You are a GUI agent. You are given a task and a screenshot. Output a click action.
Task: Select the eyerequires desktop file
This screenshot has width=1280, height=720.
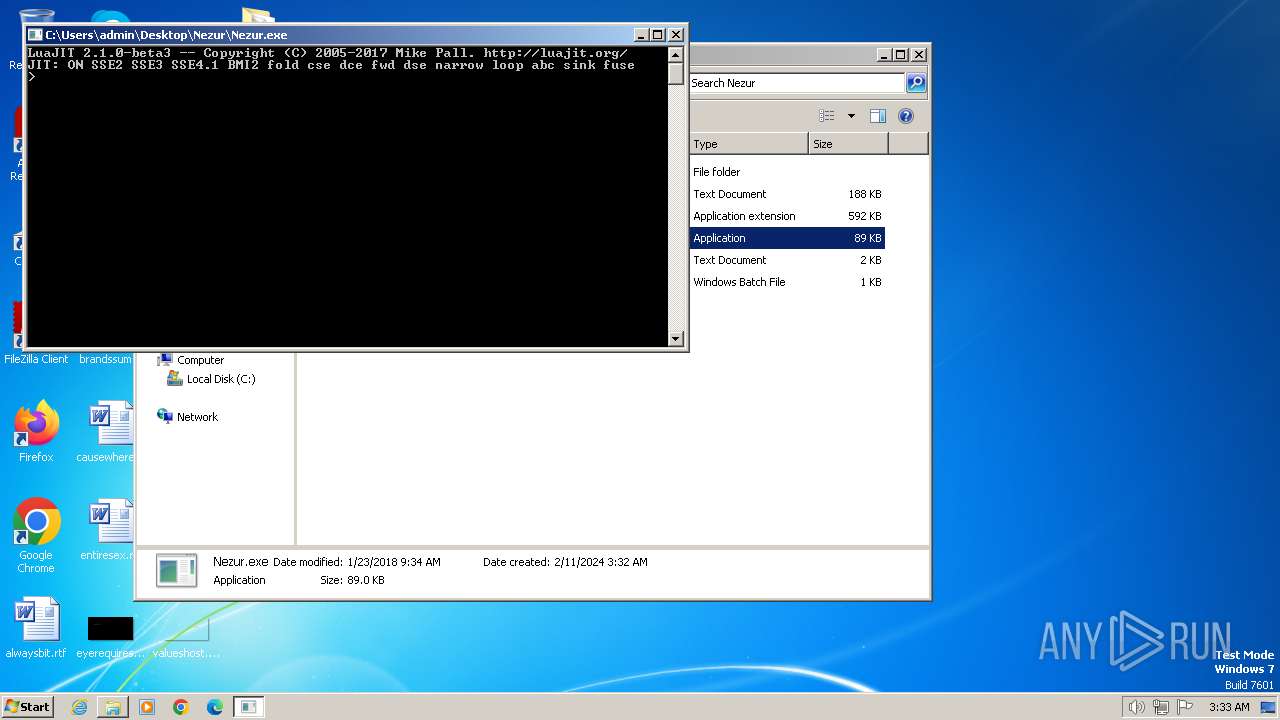pos(110,638)
